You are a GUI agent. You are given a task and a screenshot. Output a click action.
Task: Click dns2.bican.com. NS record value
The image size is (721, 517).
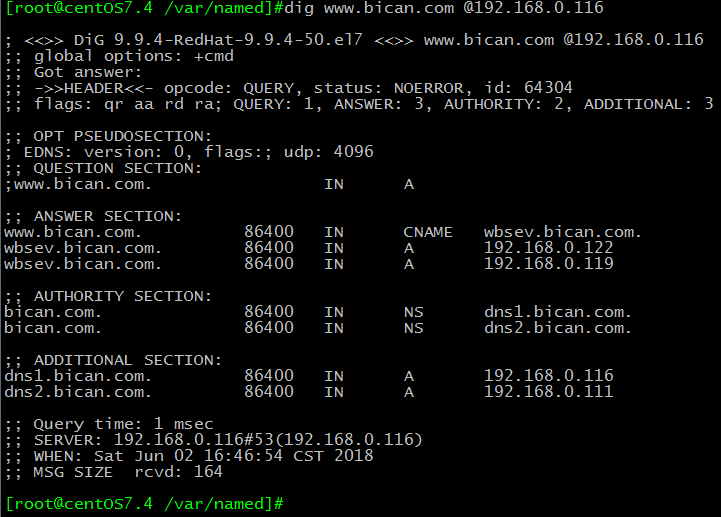558,328
